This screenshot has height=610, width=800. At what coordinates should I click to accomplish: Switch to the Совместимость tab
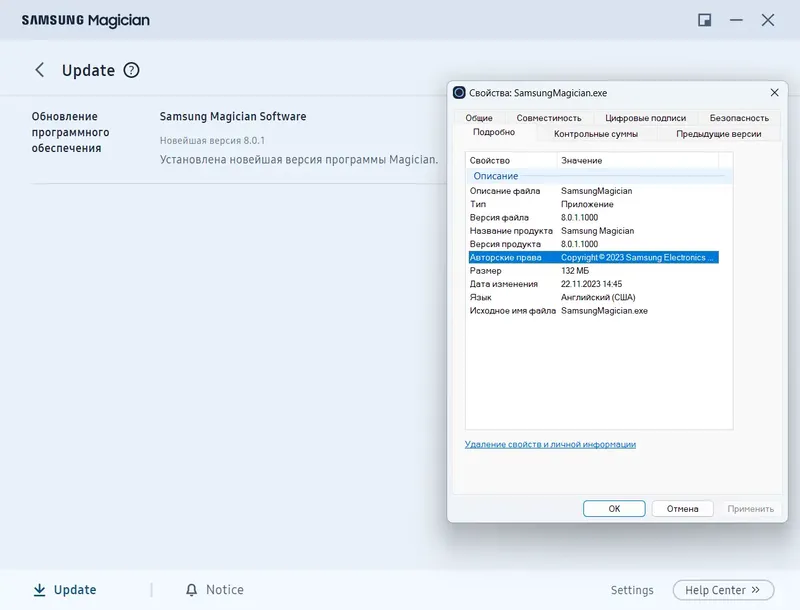pyautogui.click(x=548, y=118)
